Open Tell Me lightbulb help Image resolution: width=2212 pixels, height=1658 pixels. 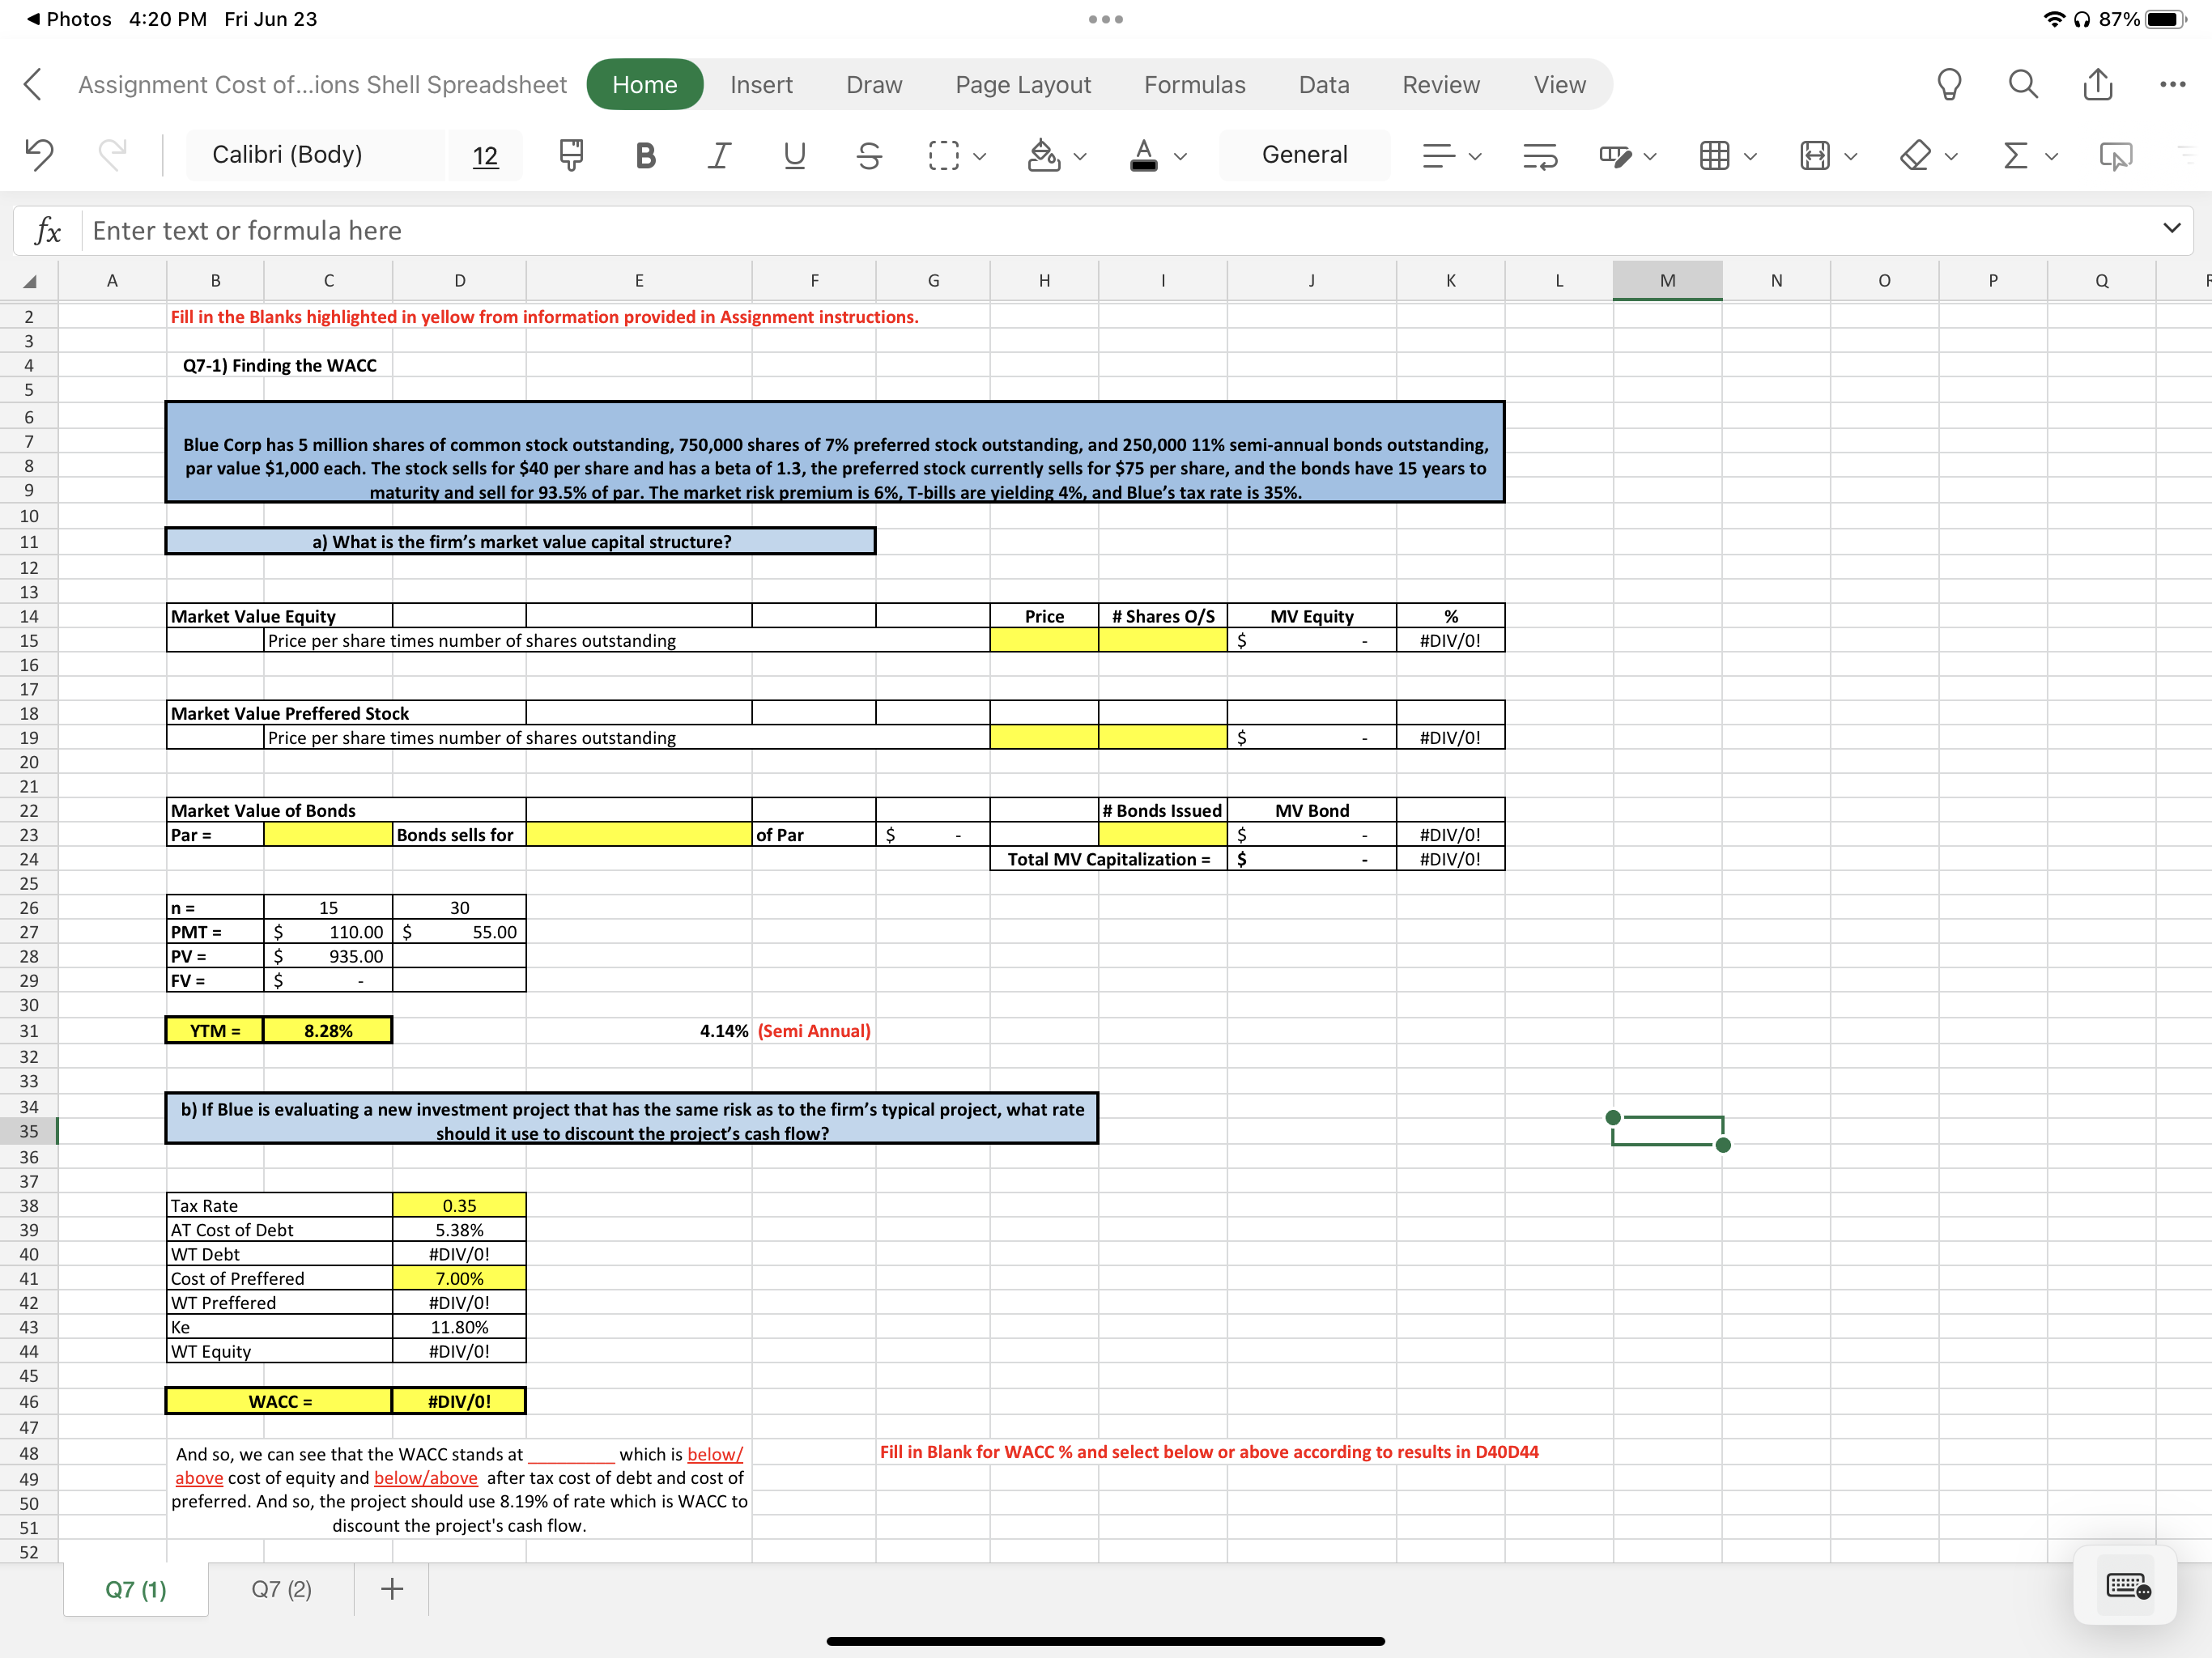click(1949, 84)
